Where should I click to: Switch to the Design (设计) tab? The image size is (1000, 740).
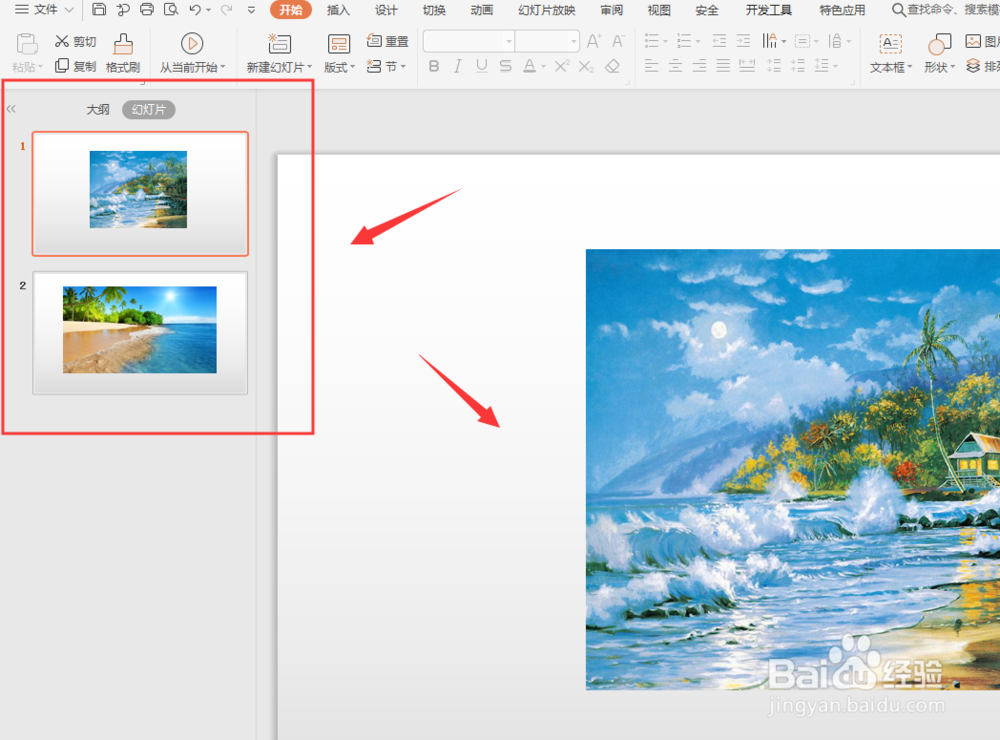(386, 10)
